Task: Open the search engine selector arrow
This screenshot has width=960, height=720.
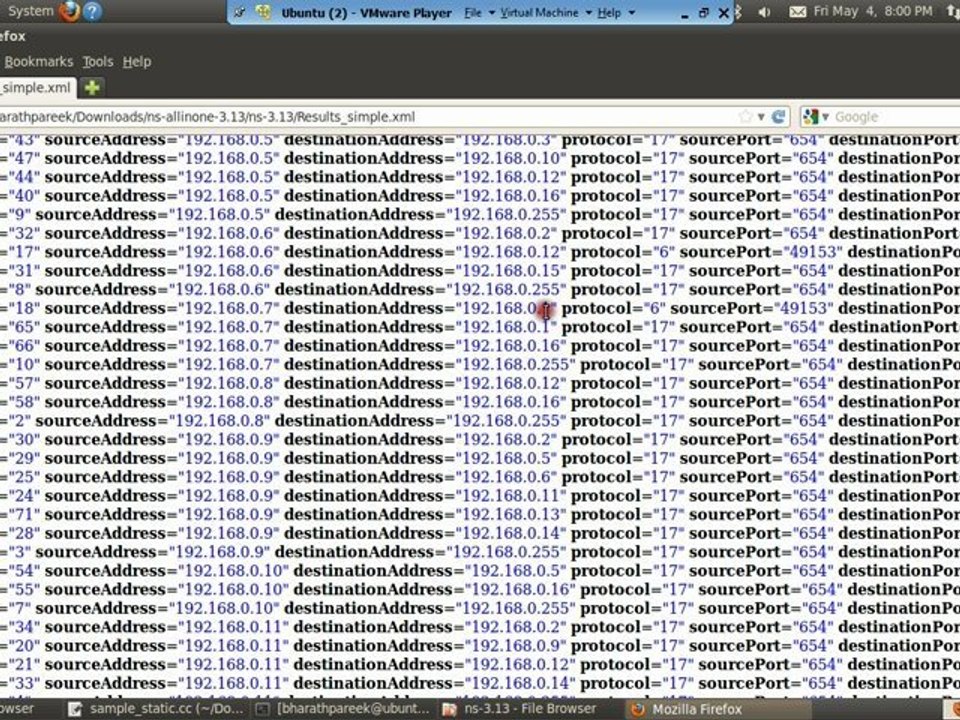Action: [x=825, y=116]
